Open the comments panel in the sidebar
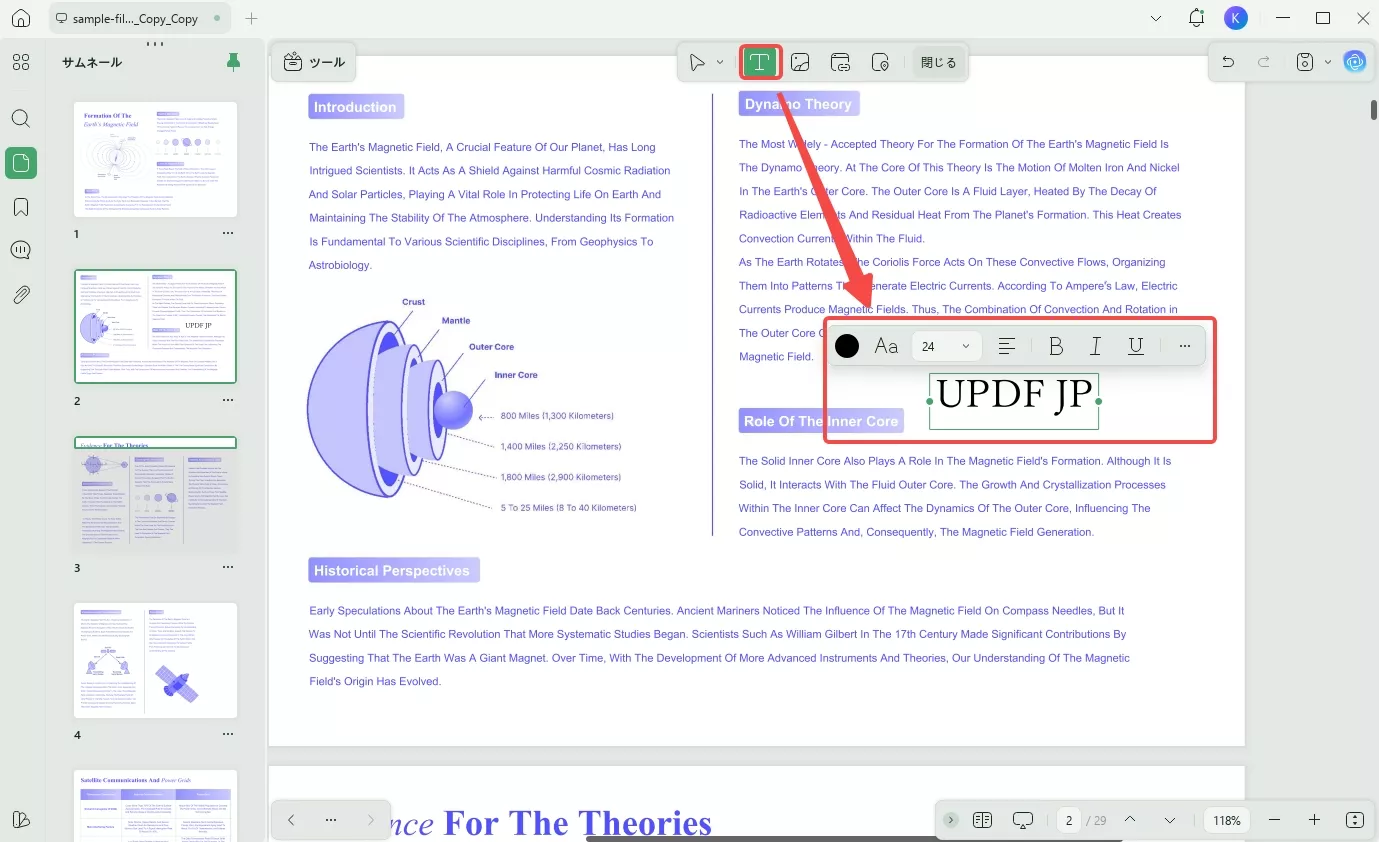The image size is (1379, 842). [x=21, y=250]
